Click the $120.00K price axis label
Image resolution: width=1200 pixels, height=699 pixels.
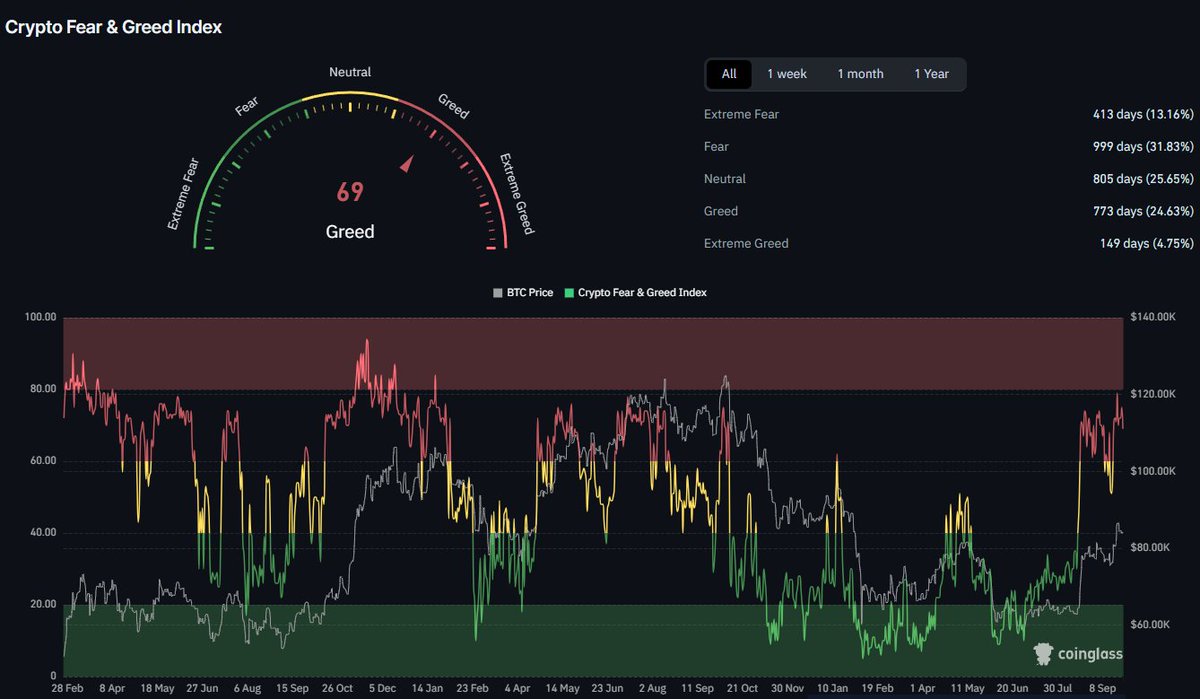pyautogui.click(x=1153, y=394)
